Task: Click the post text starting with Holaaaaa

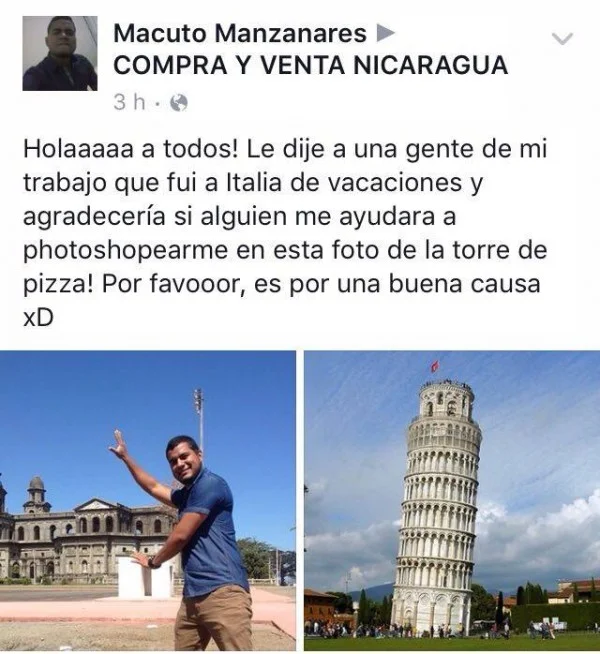Action: (285, 234)
